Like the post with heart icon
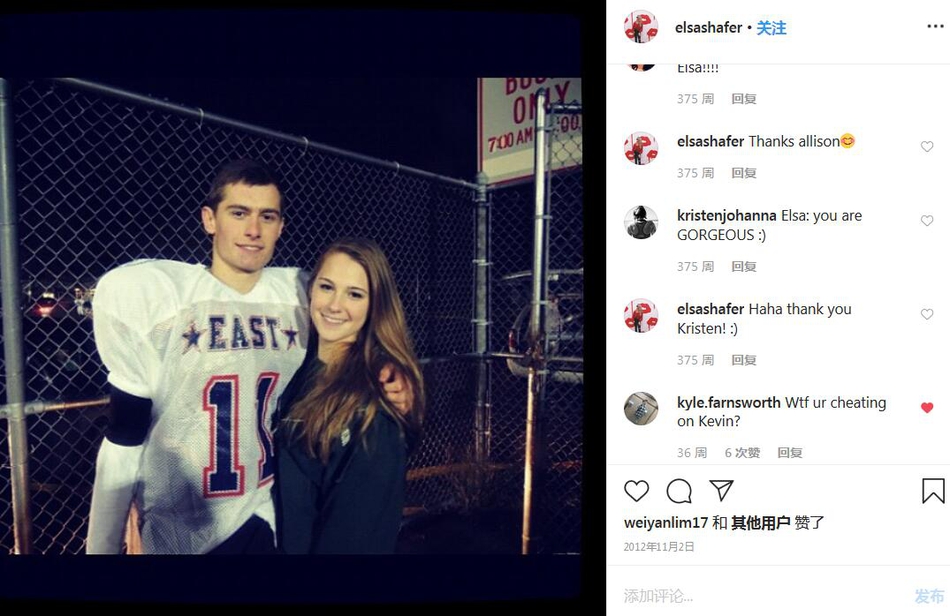 pyautogui.click(x=636, y=491)
